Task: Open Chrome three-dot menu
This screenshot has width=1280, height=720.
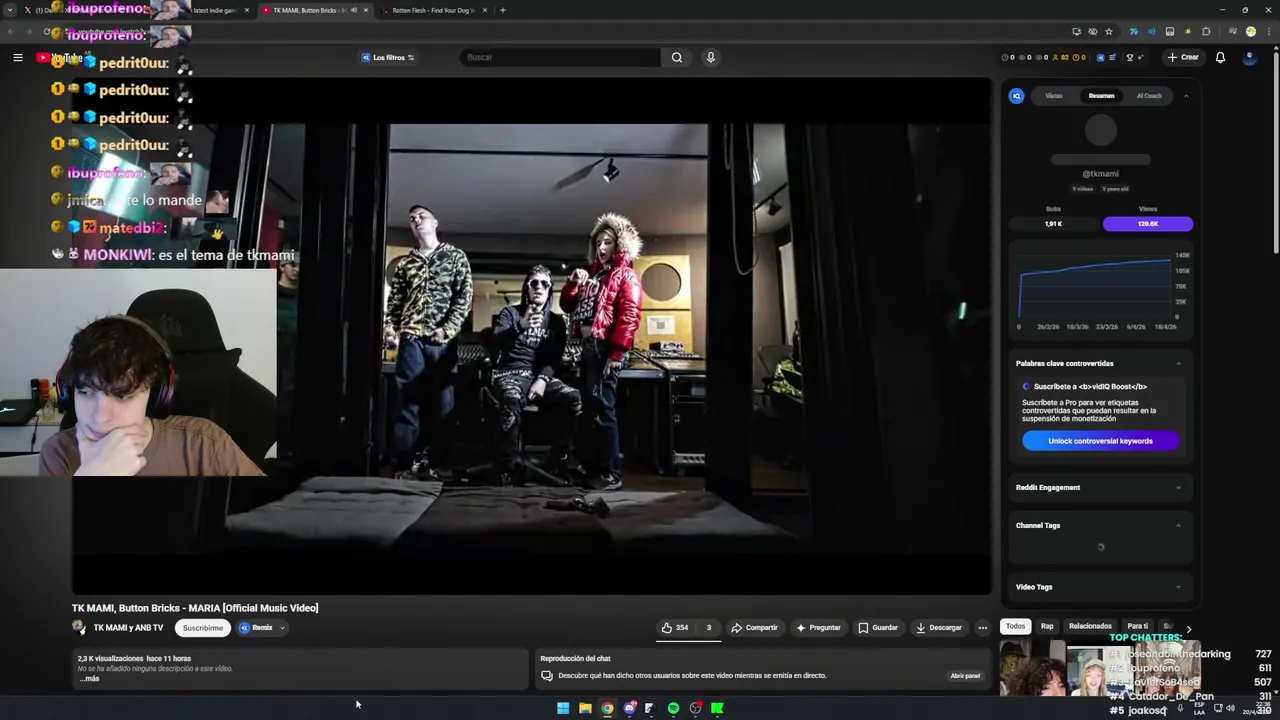Action: (1268, 32)
